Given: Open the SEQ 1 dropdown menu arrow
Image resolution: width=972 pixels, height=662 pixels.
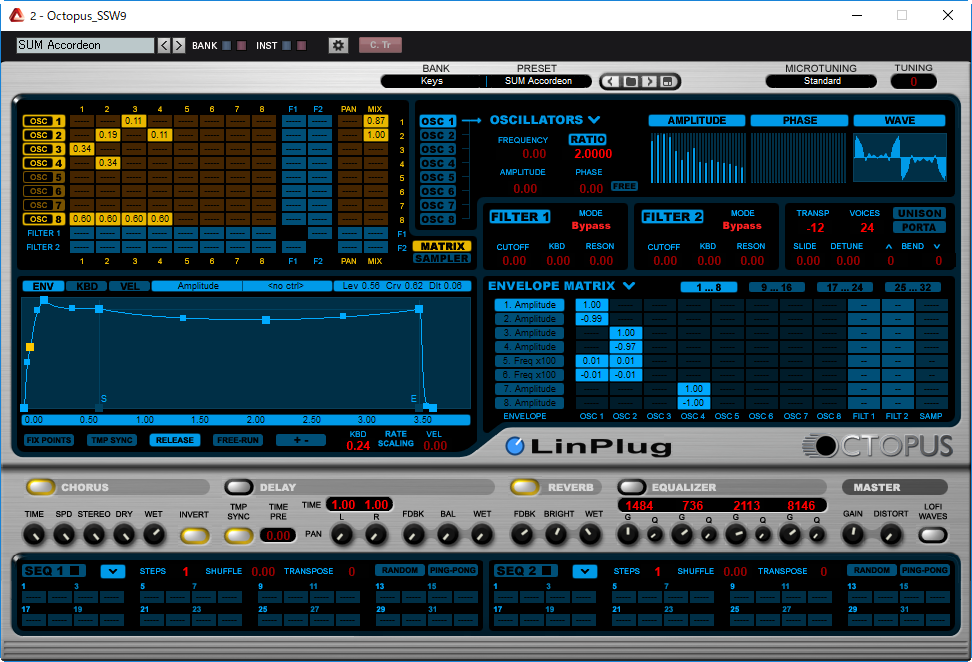Looking at the screenshot, I should click(113, 571).
